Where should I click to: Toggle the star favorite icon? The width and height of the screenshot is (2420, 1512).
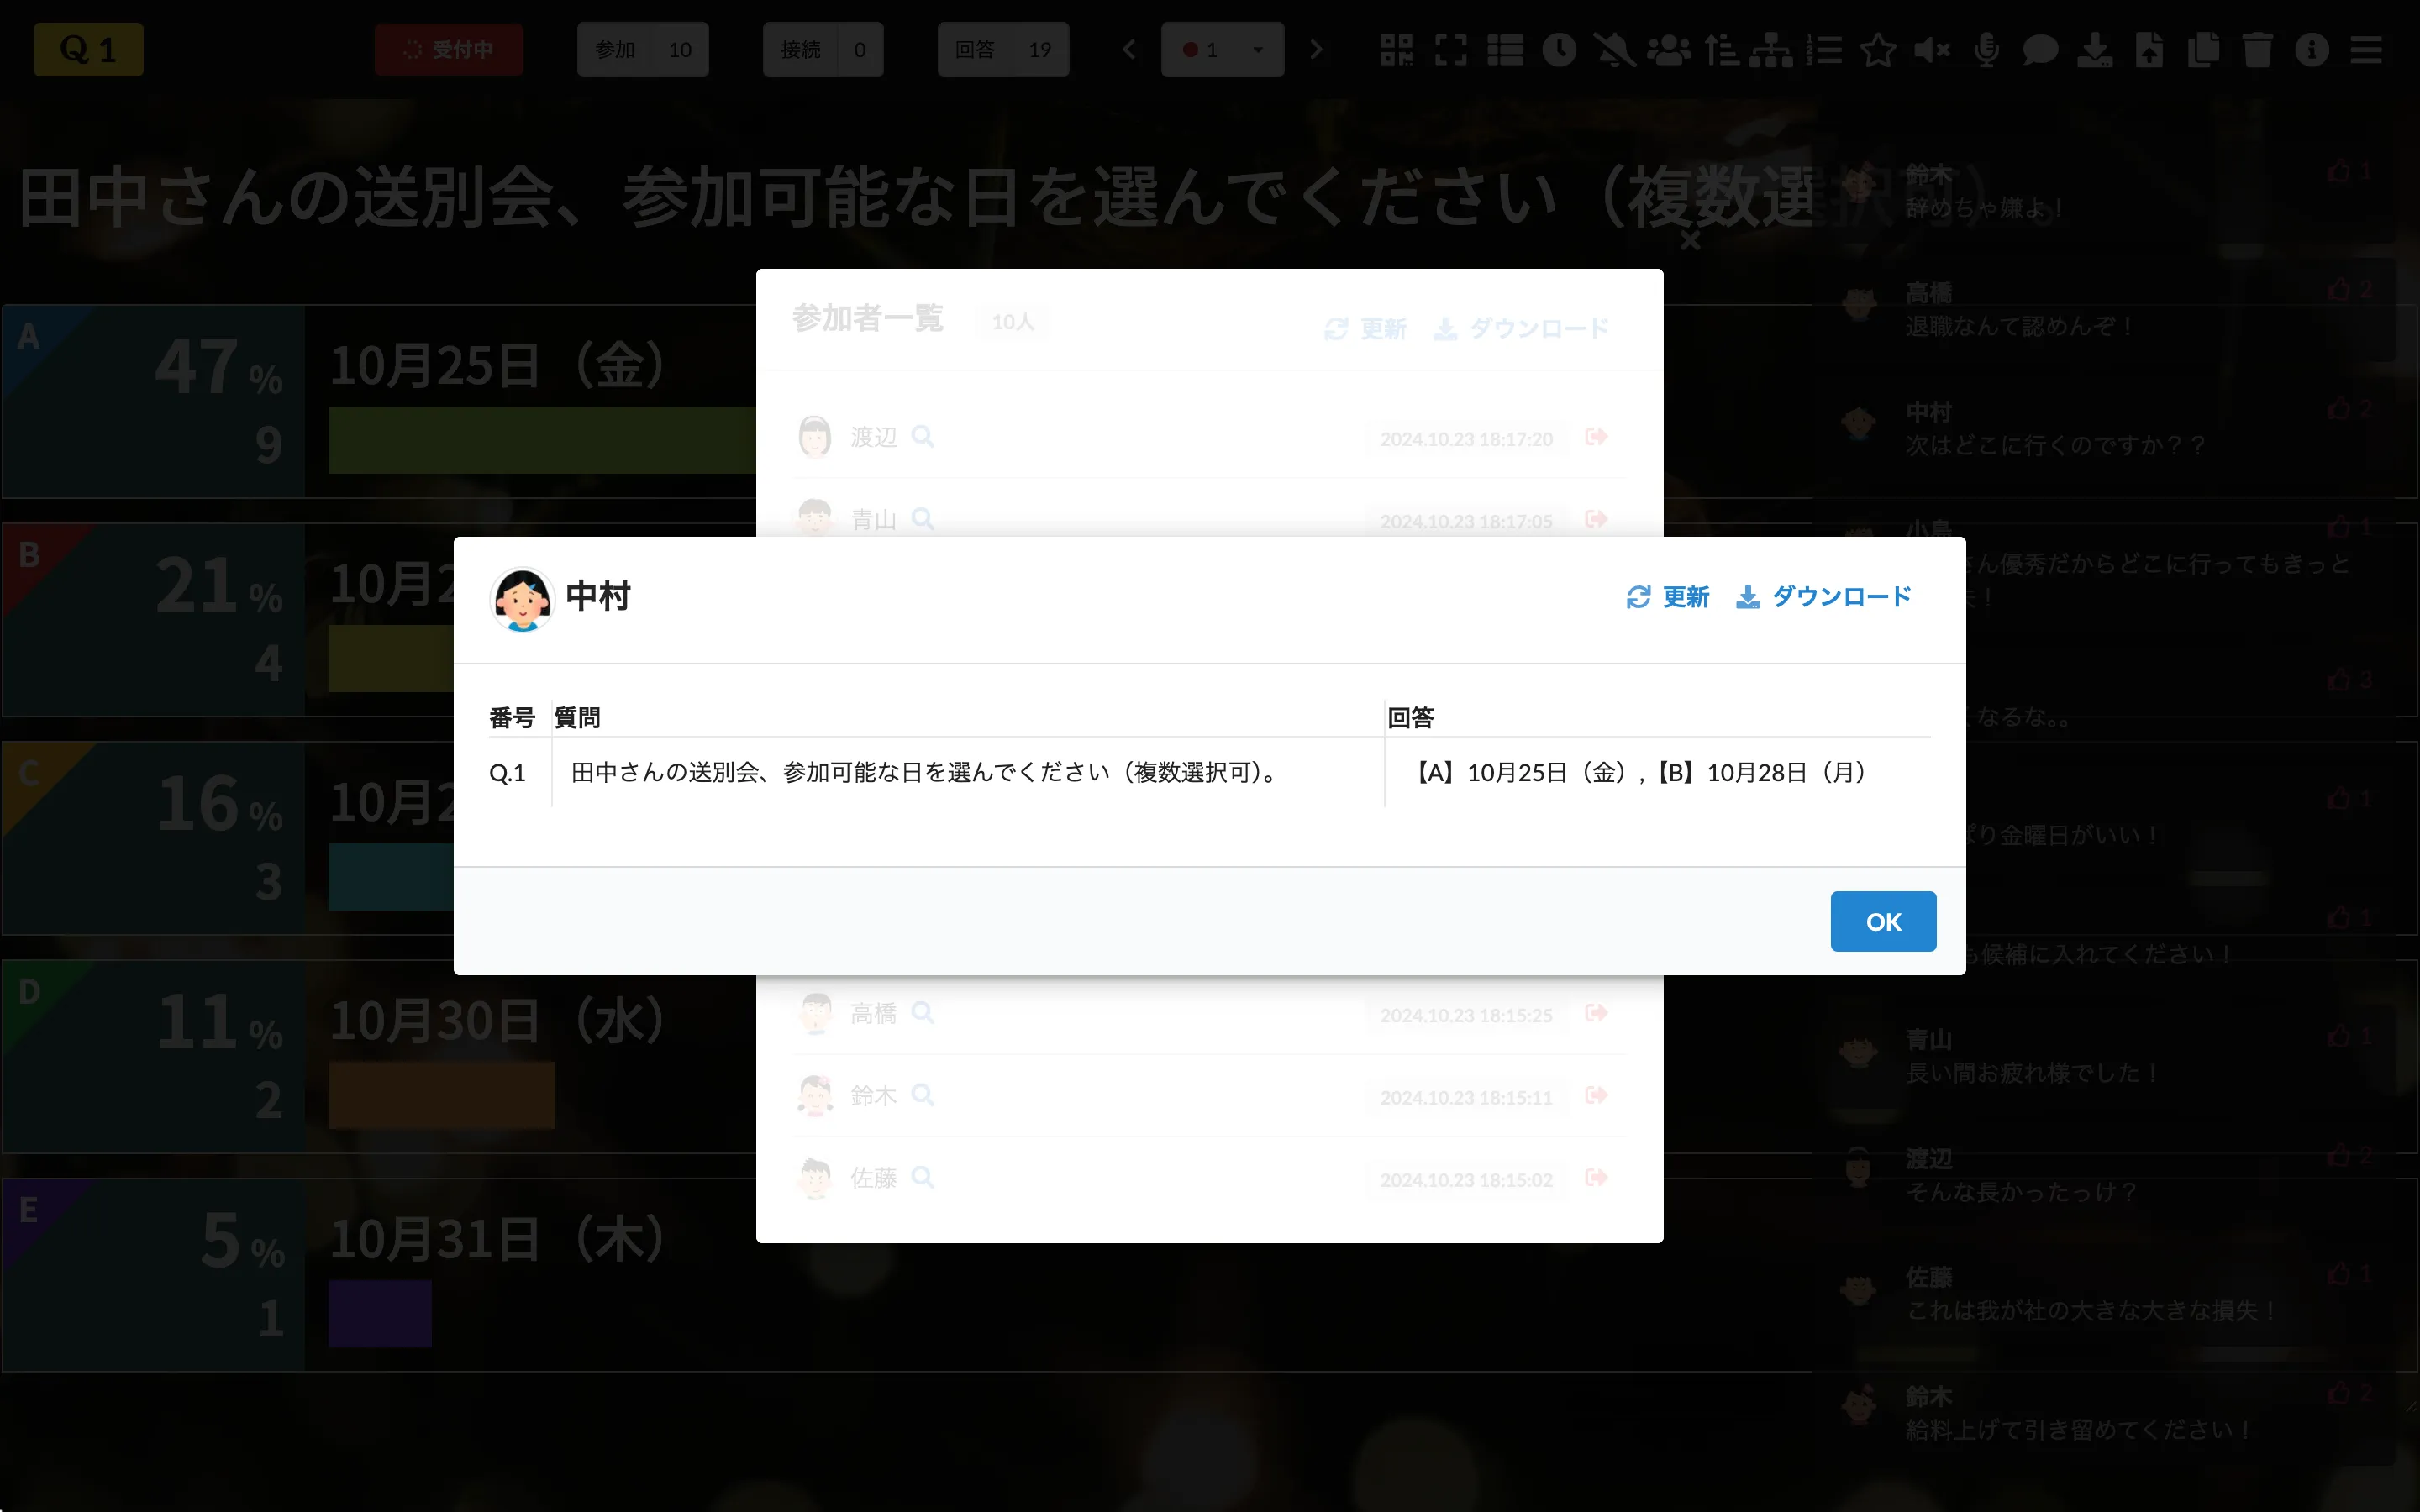pos(1878,49)
